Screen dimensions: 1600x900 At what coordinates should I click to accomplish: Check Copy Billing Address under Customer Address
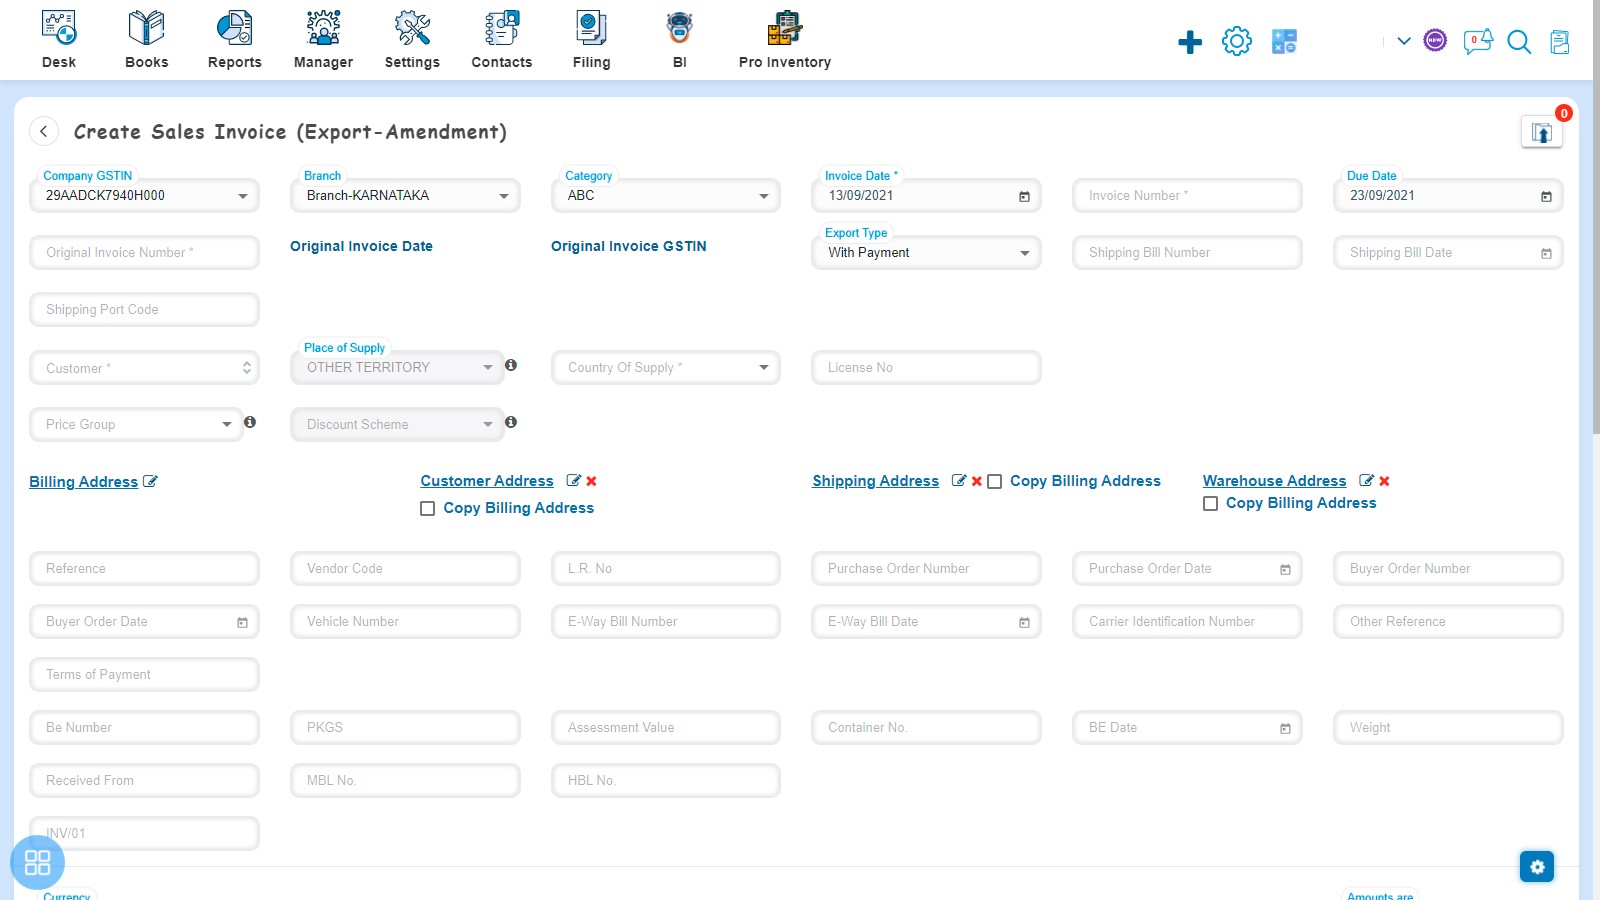pos(427,508)
